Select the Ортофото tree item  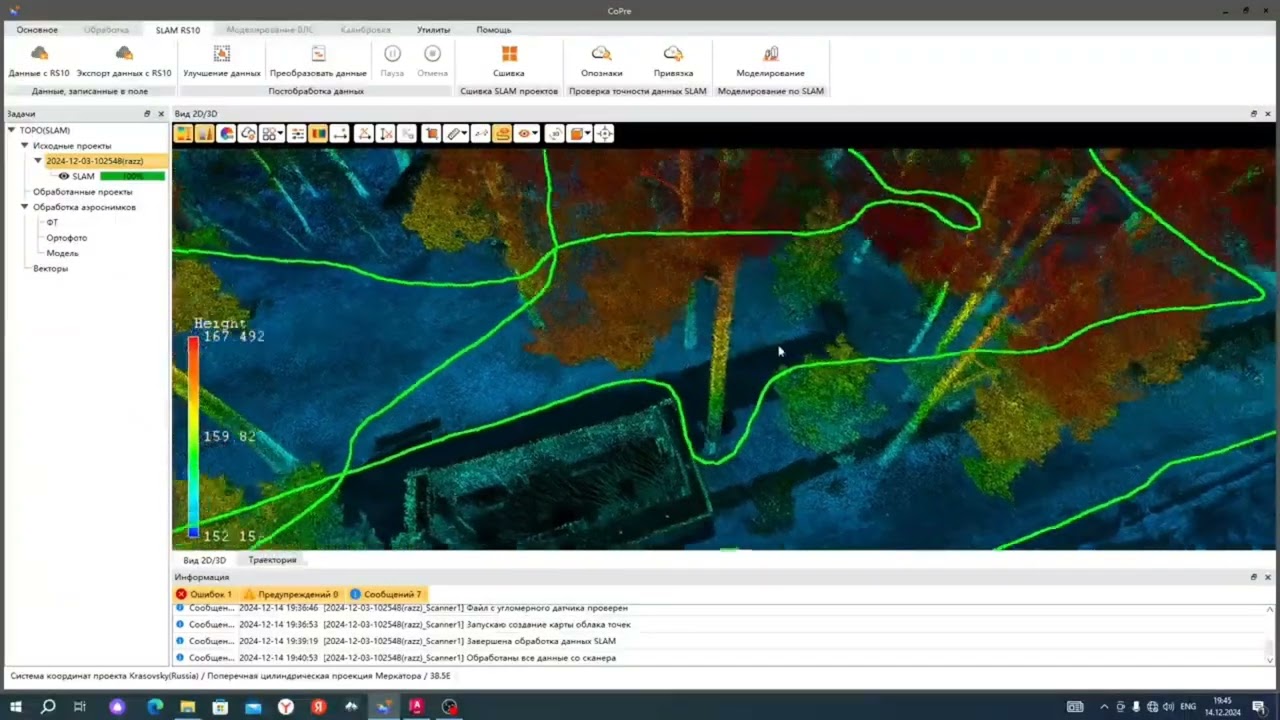pyautogui.click(x=67, y=238)
